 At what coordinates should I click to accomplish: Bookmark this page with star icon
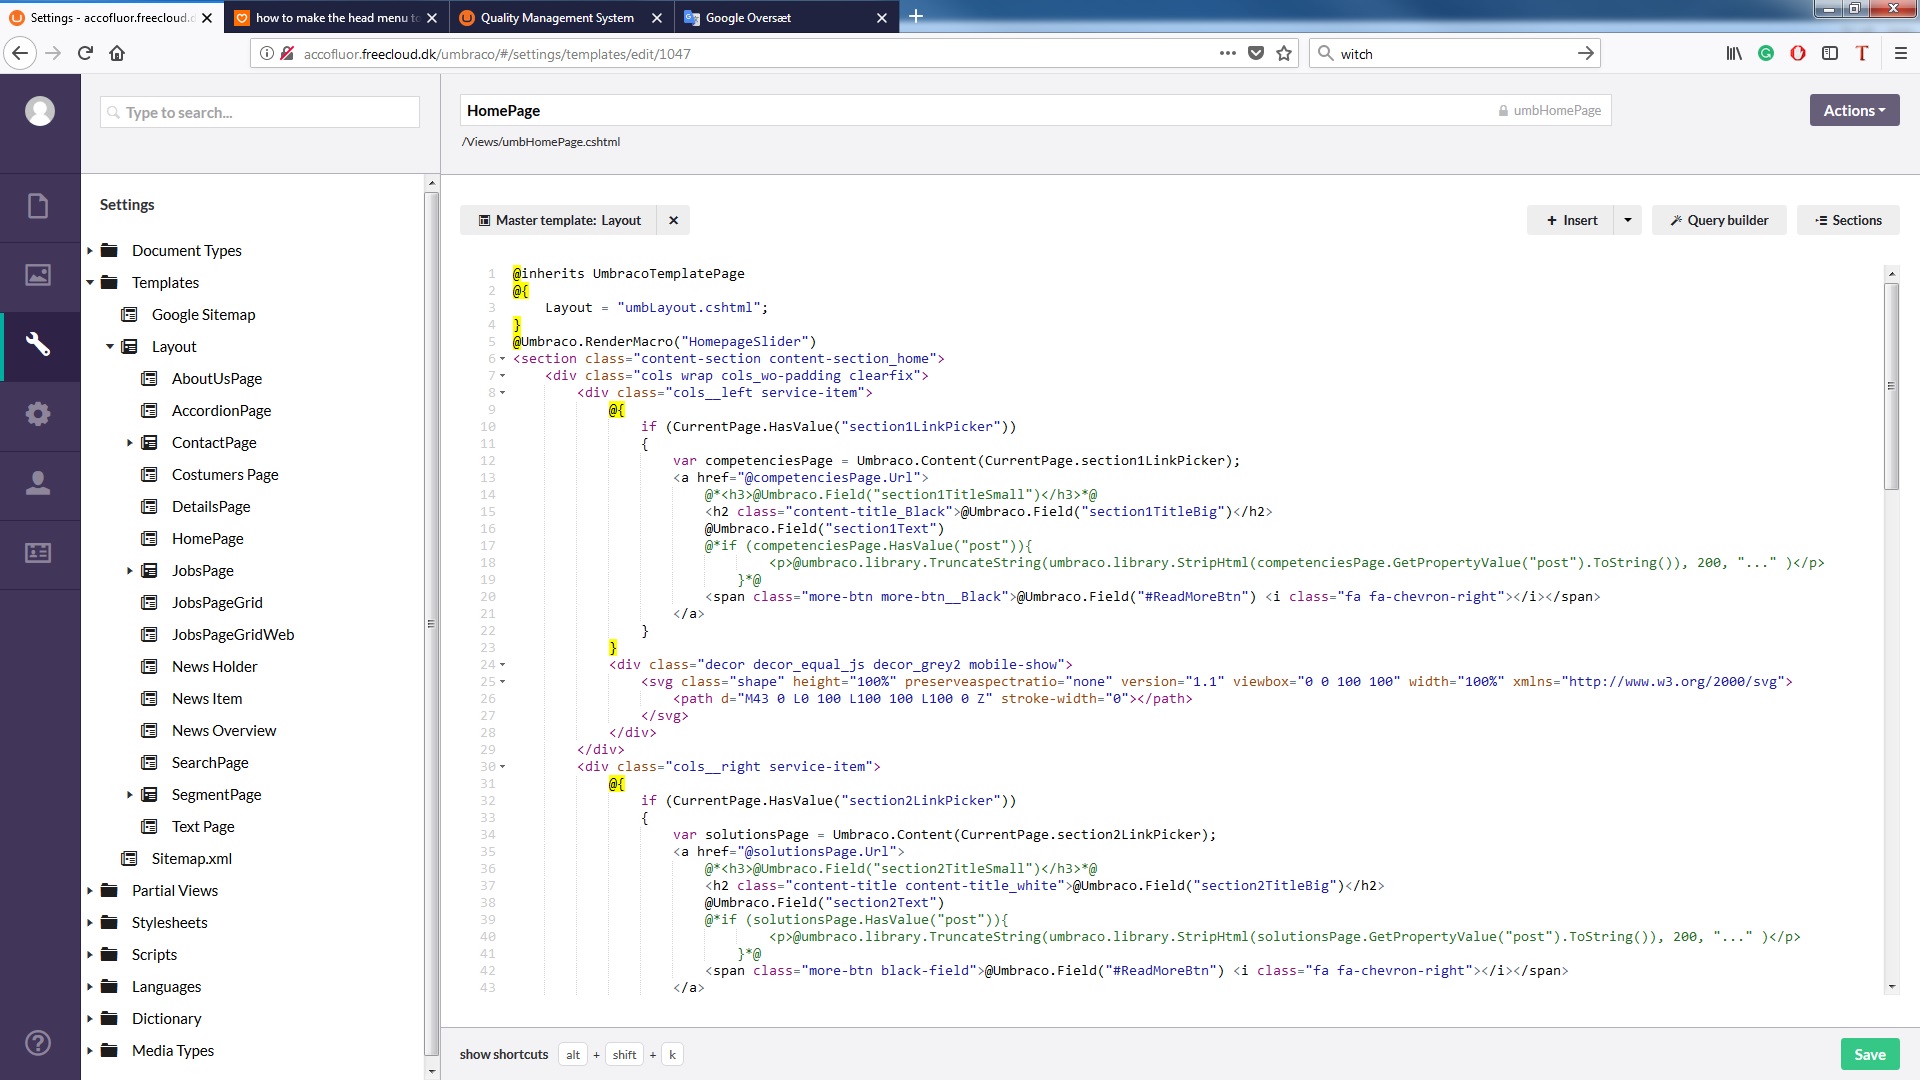(1284, 53)
